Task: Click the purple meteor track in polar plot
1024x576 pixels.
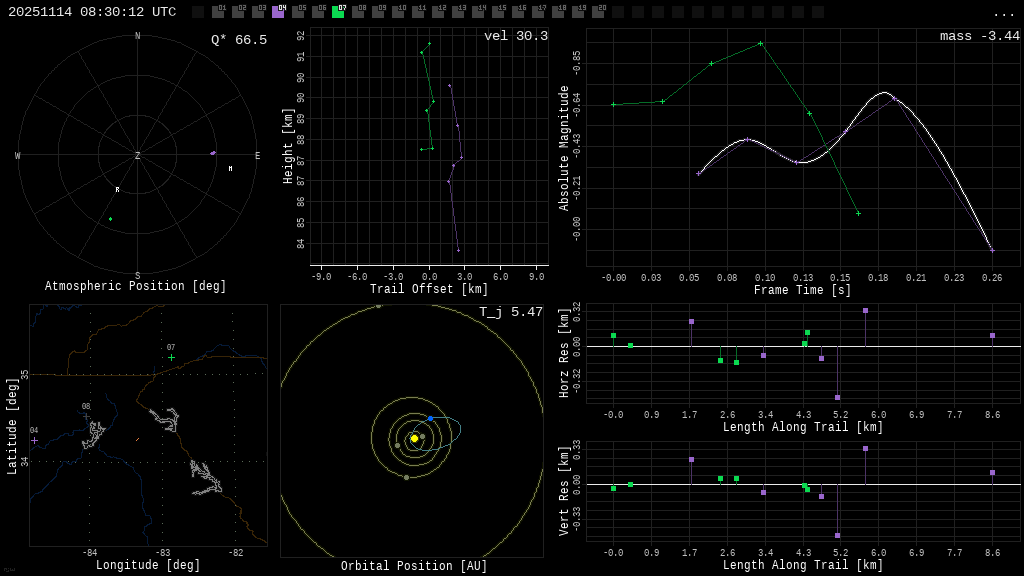Action: [x=213, y=153]
